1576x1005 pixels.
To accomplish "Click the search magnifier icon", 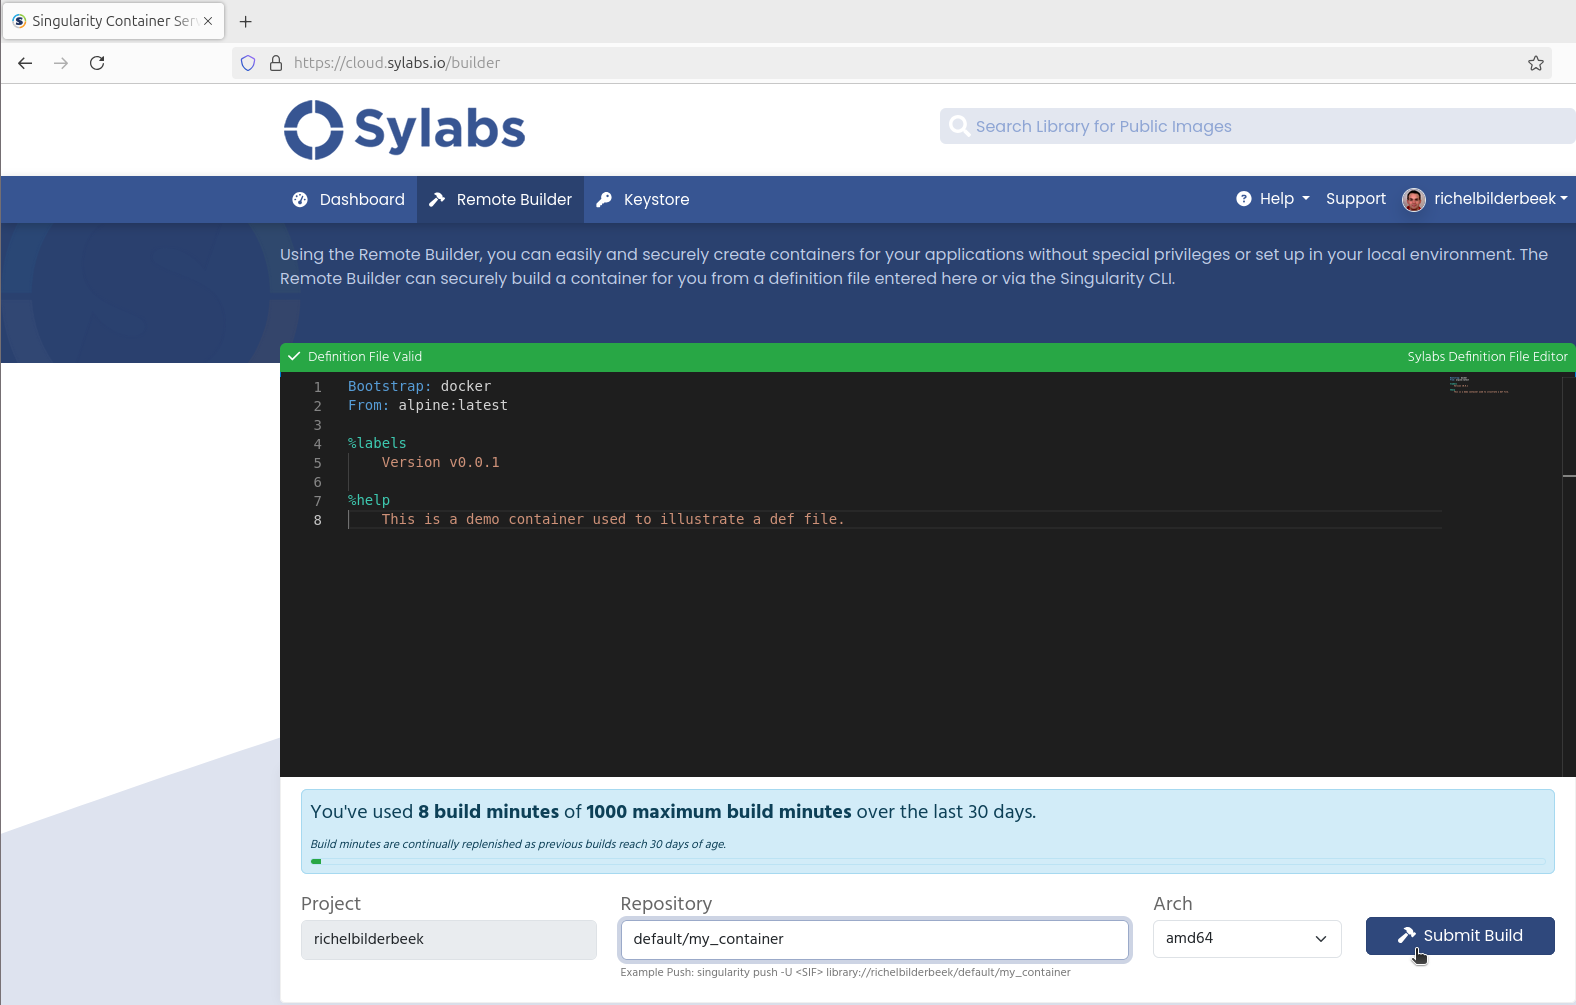I will click(959, 126).
